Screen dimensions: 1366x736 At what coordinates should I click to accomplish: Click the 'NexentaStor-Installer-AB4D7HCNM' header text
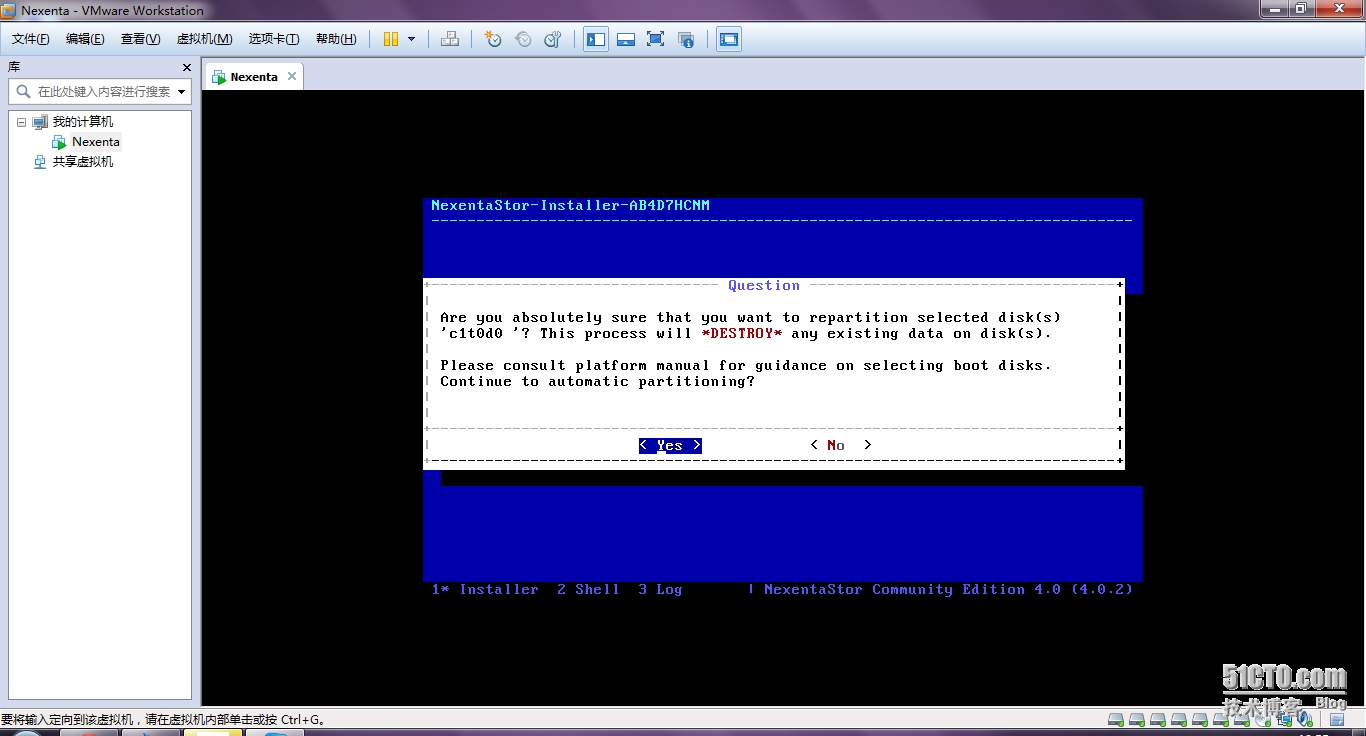570,206
